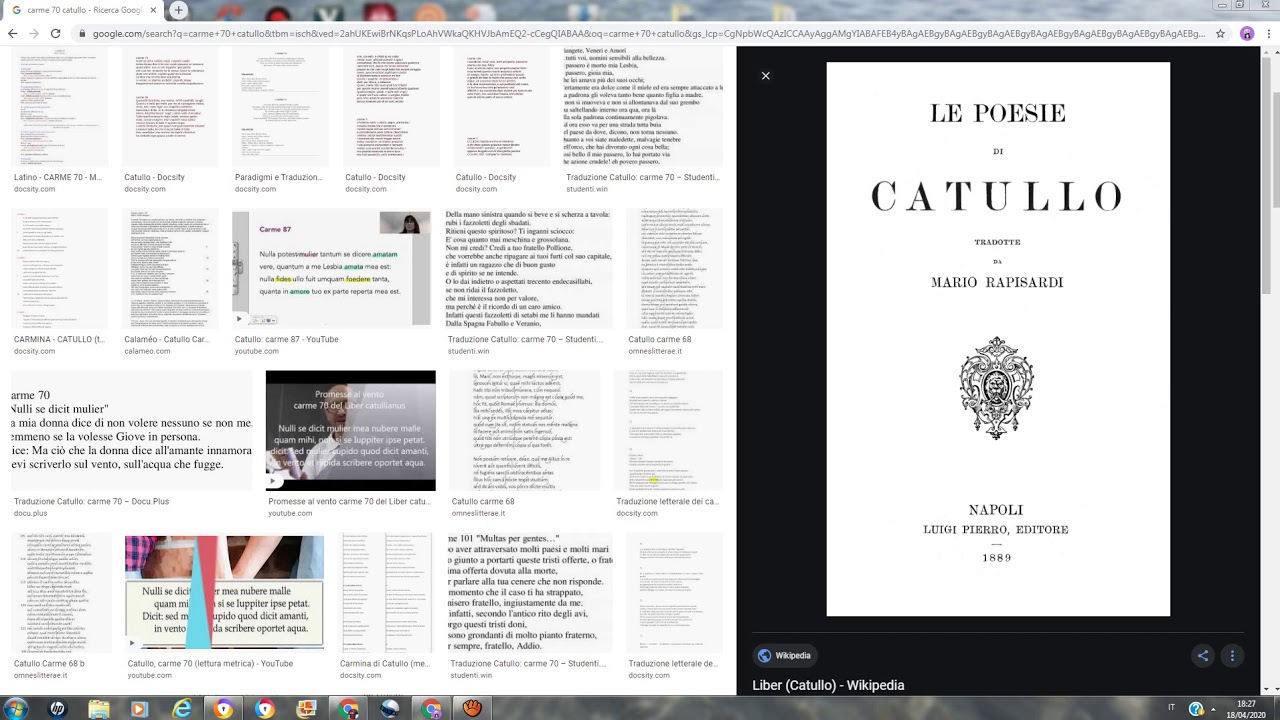Viewport: 1280px width, 720px height.
Task: Open the Le Poesie di Catullo cover image
Action: 997,339
